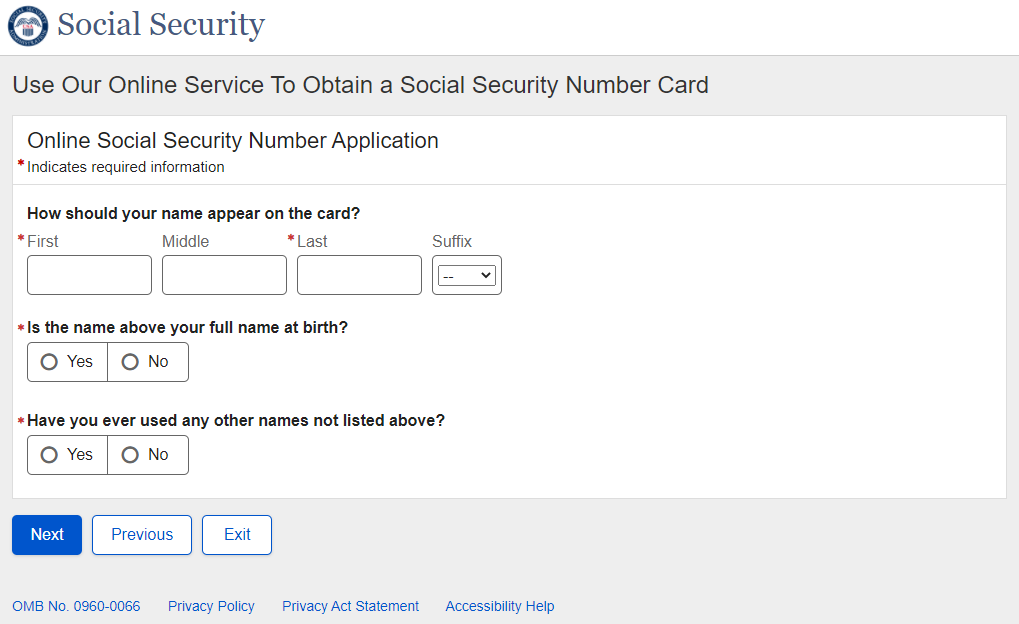Open the Privacy Policy link
This screenshot has width=1019, height=624.
pos(211,606)
